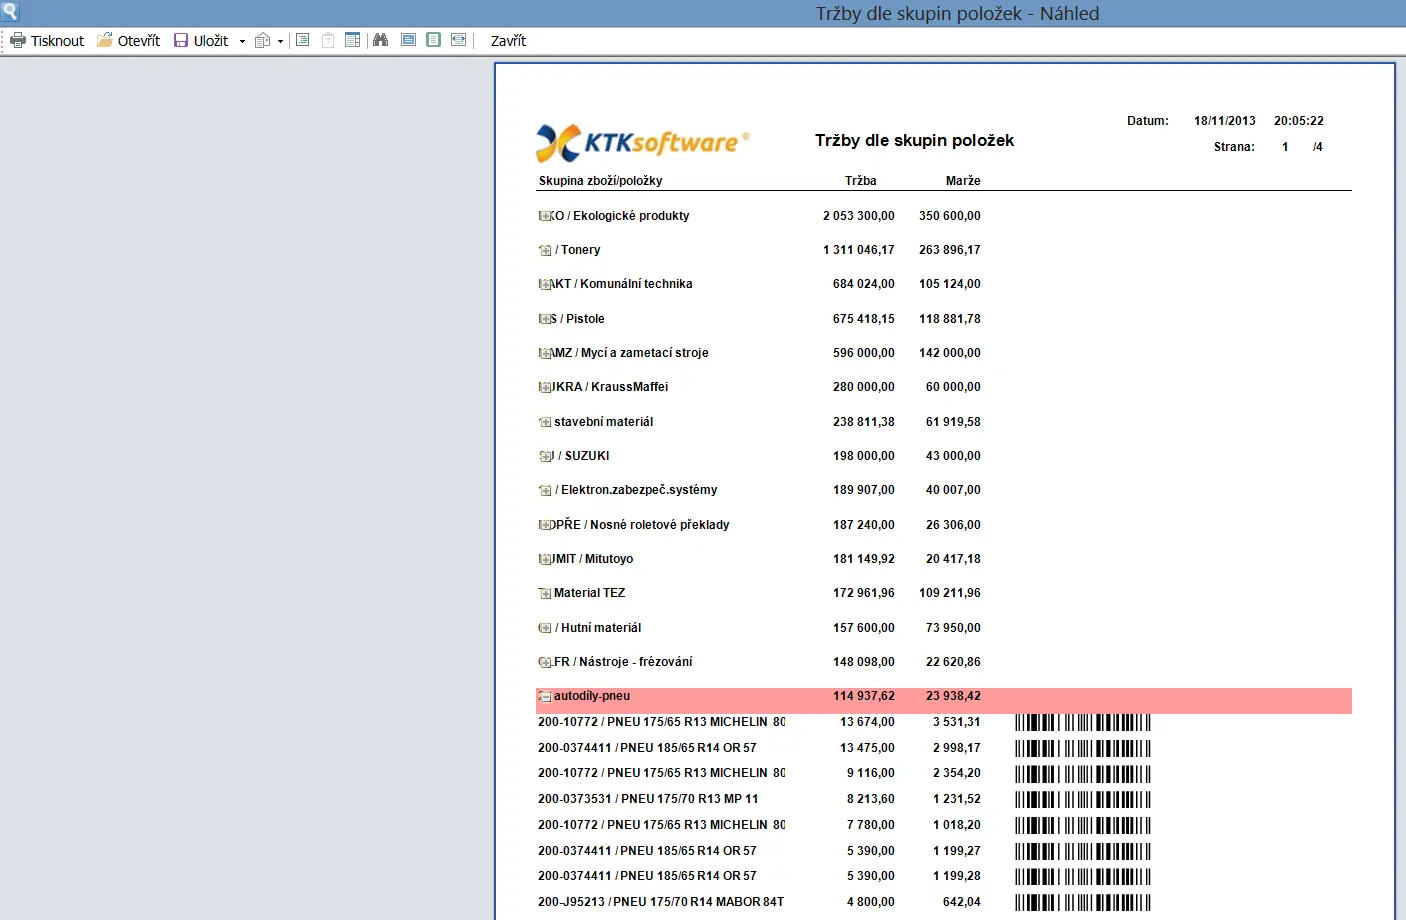Click the Tisknout print button
The image size is (1406, 920).
47,41
